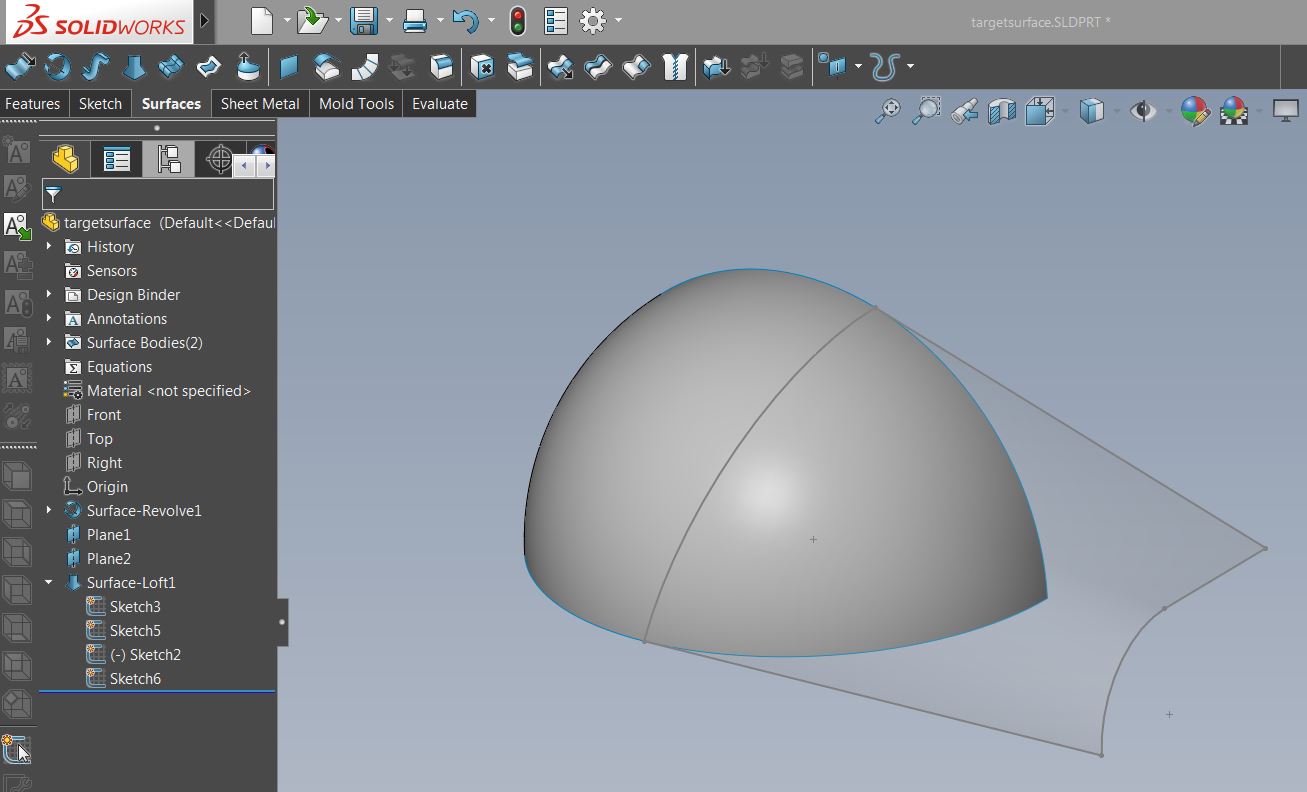The height and width of the screenshot is (792, 1307).
Task: Open dropdown arrow next to Options gear
Action: click(618, 20)
